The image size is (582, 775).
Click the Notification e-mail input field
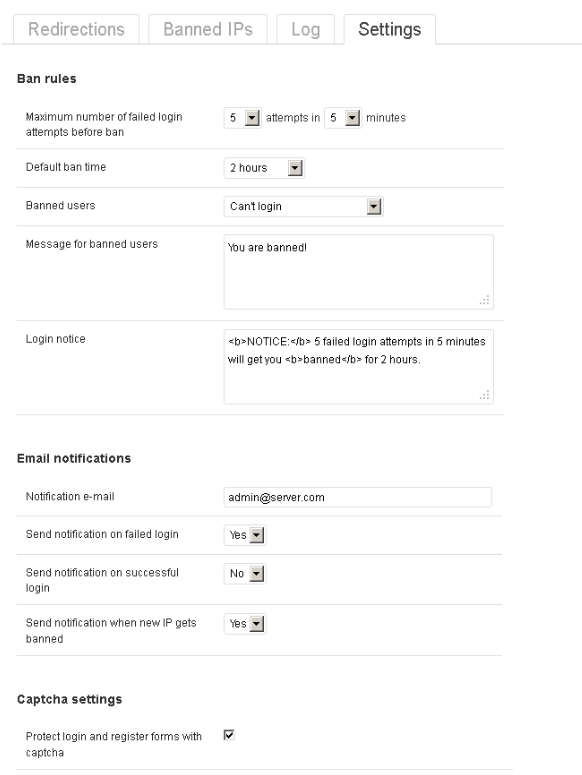(358, 497)
